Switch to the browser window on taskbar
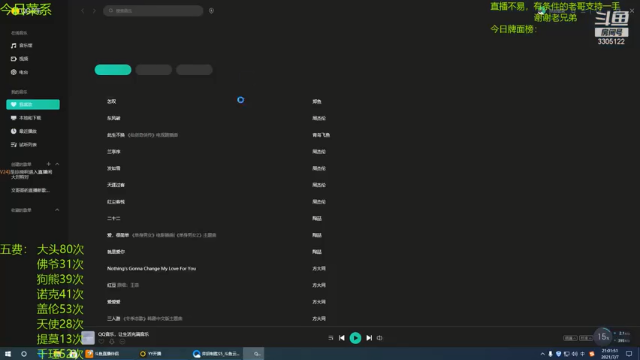The width and height of the screenshot is (640, 360). click(x=216, y=354)
